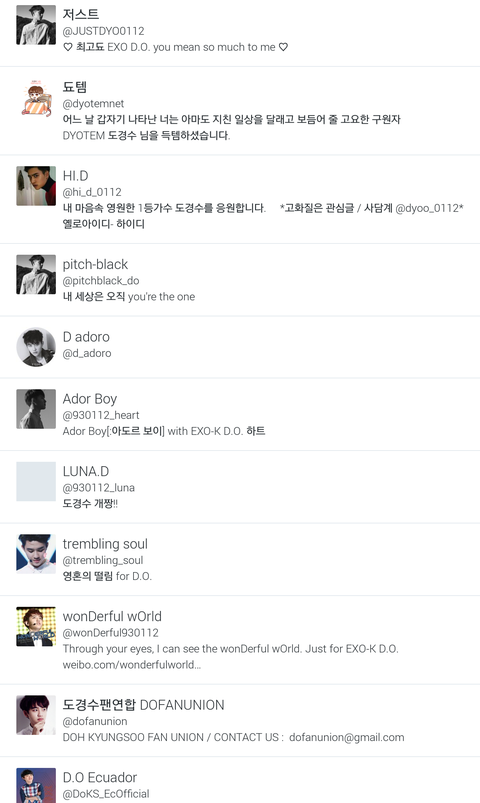
Task: Open the HI.D profile picture
Action: [36, 186]
